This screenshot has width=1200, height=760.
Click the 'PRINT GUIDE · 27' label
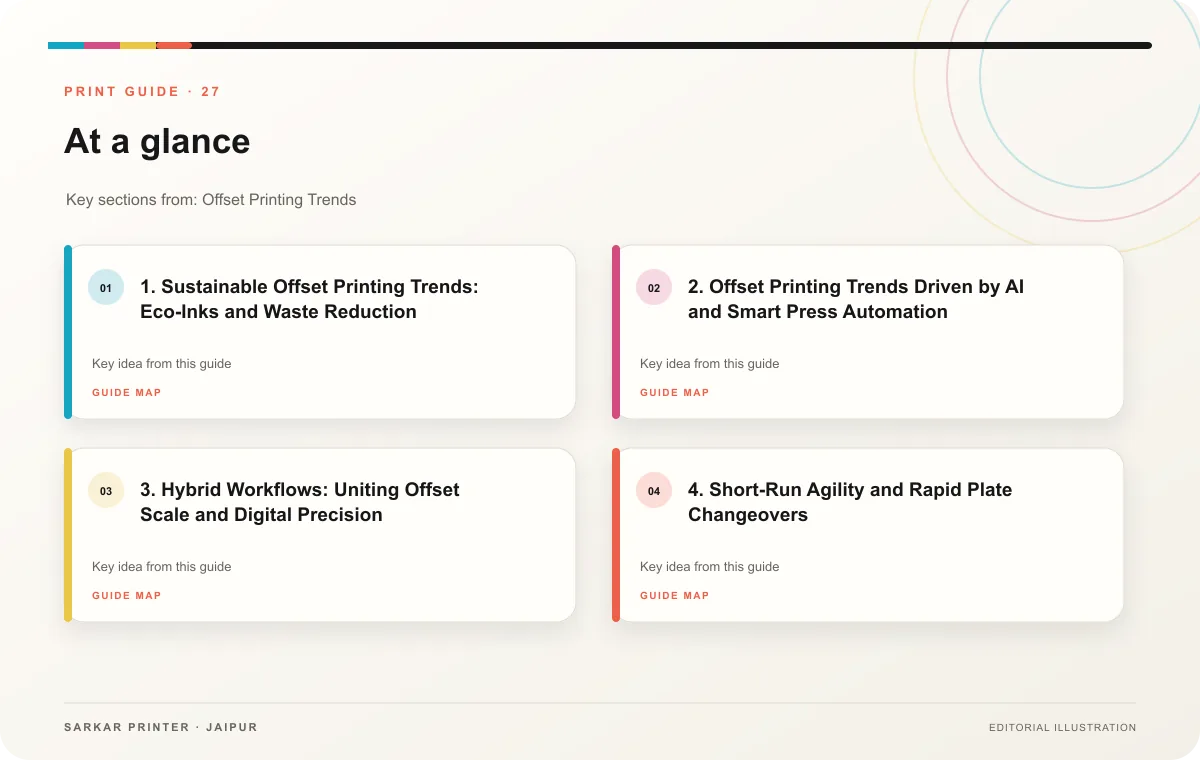[142, 91]
